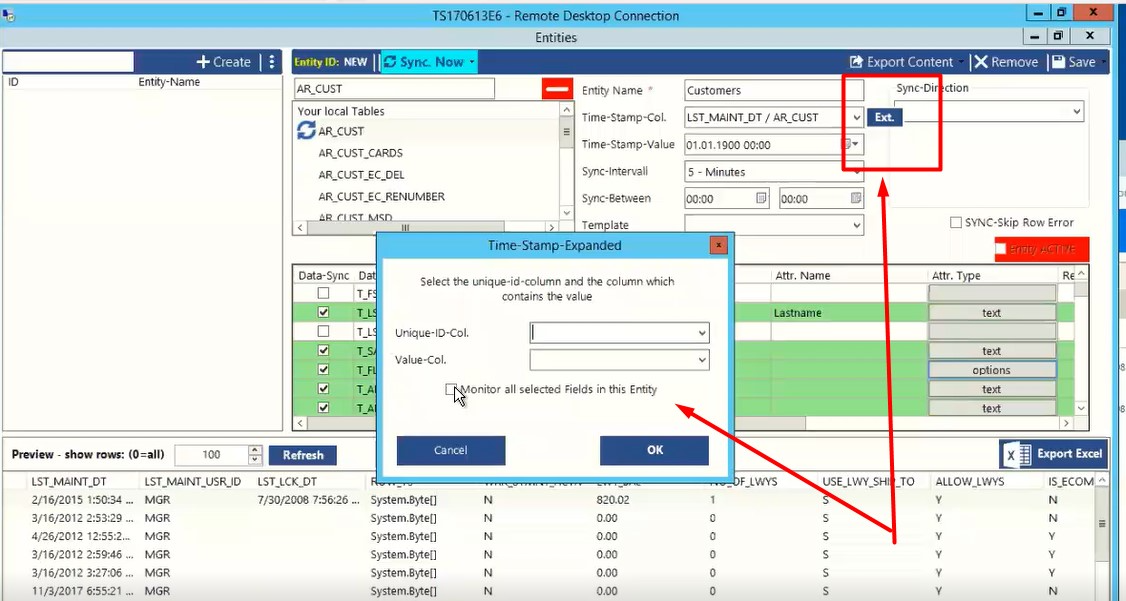Toggle SYNC-Skip Row Error checkbox

(x=956, y=223)
